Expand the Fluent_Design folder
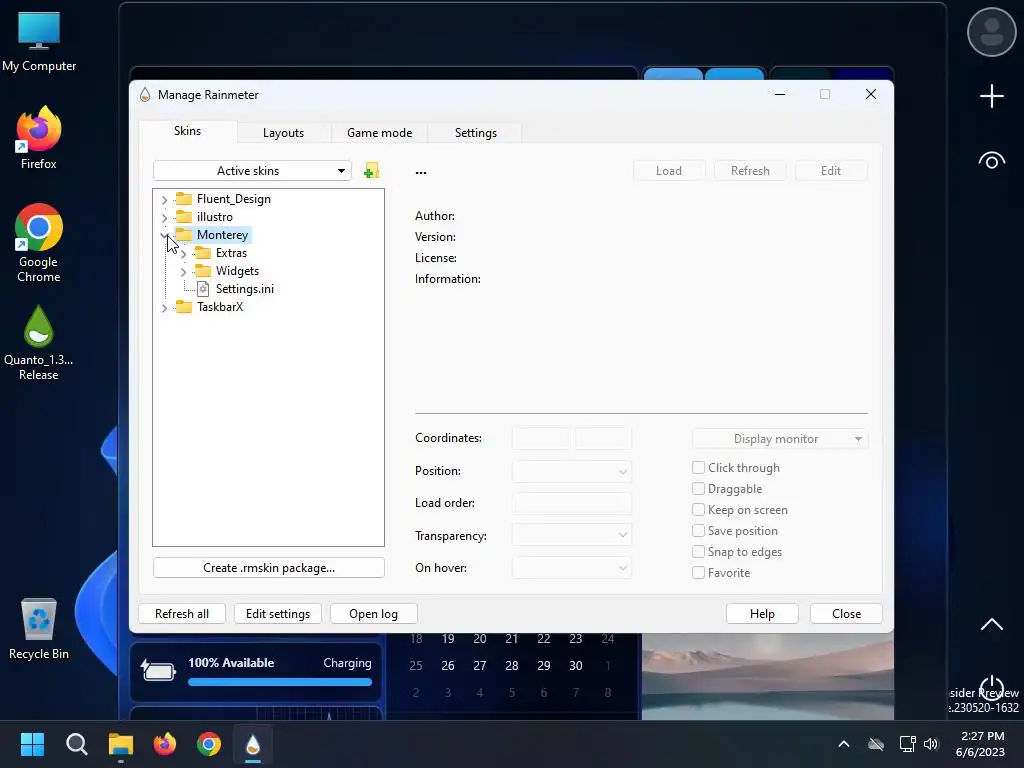Image resolution: width=1024 pixels, height=768 pixels. pos(165,199)
